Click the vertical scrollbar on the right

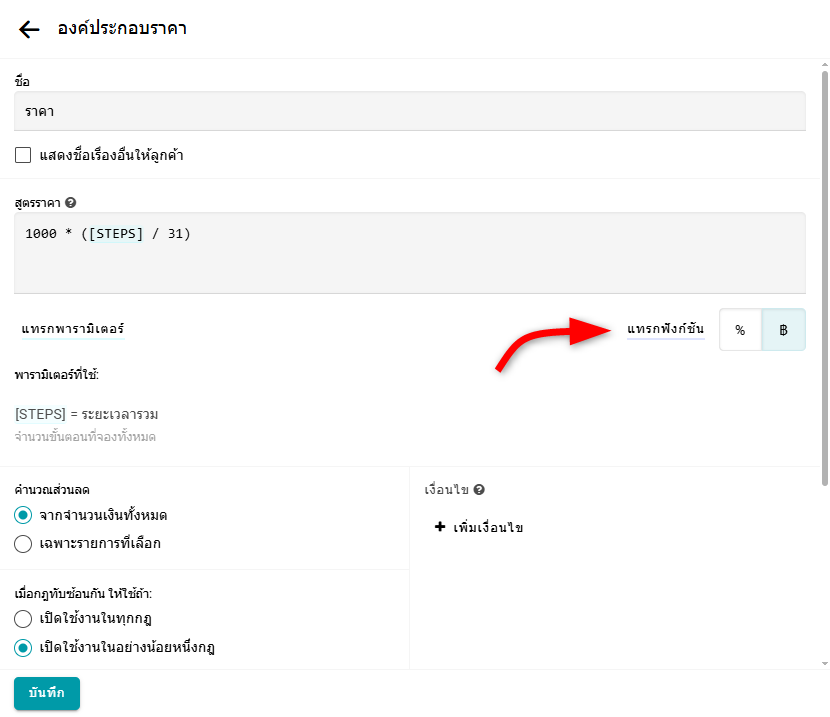[824, 300]
